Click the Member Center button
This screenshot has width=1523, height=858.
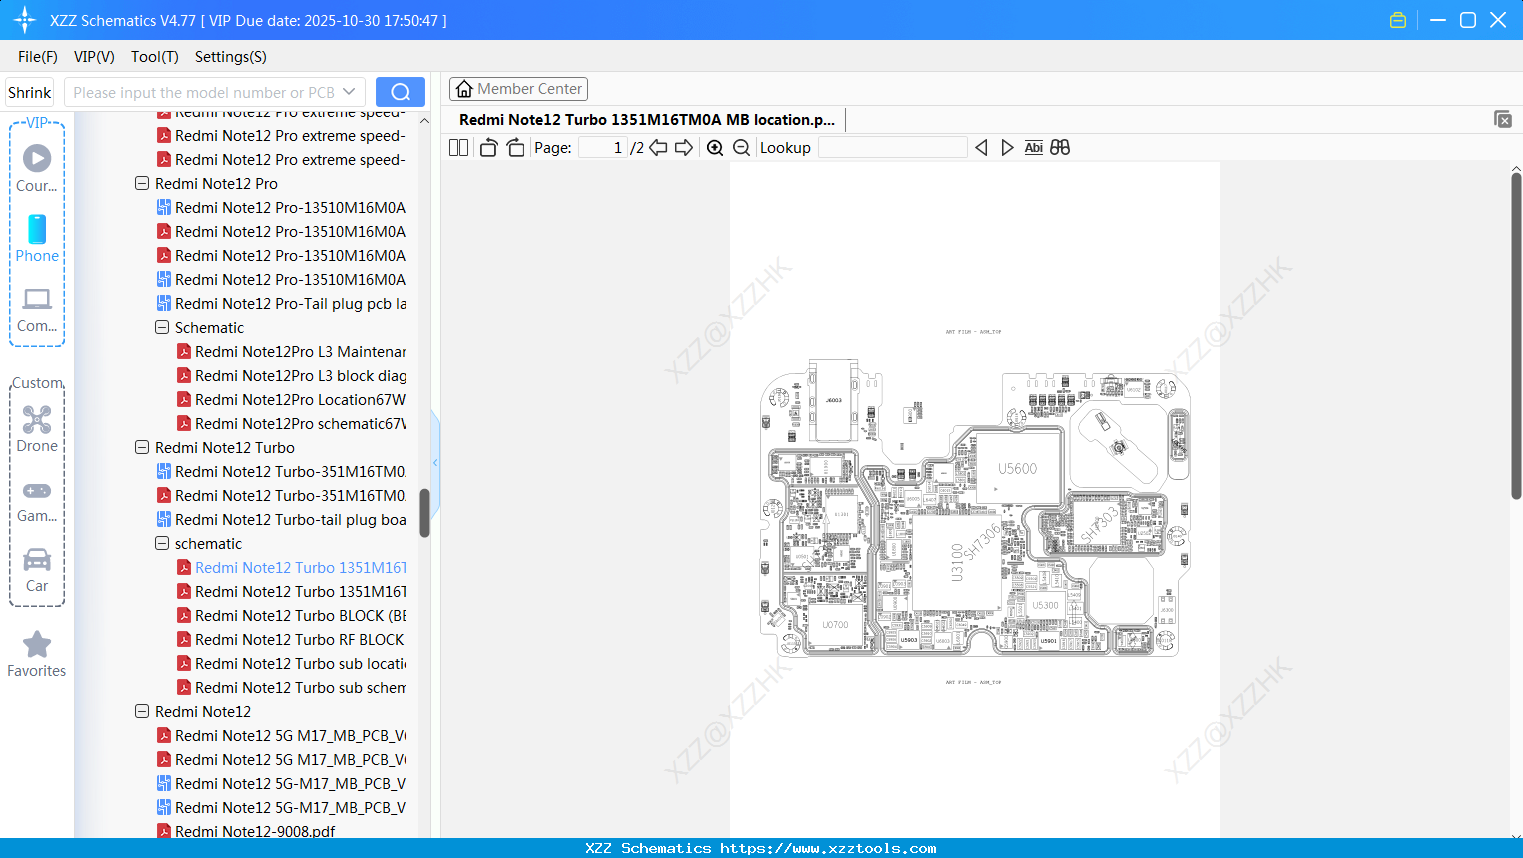tap(518, 89)
